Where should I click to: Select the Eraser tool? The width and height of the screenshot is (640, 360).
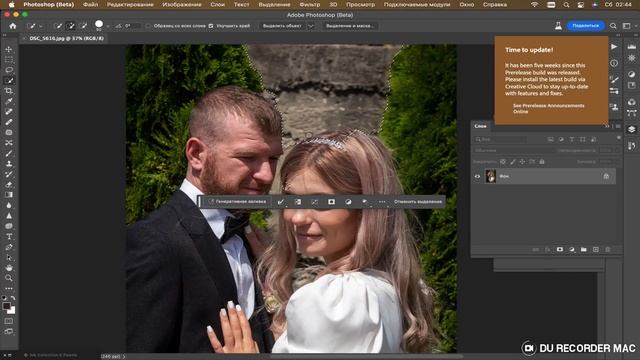(x=9, y=184)
